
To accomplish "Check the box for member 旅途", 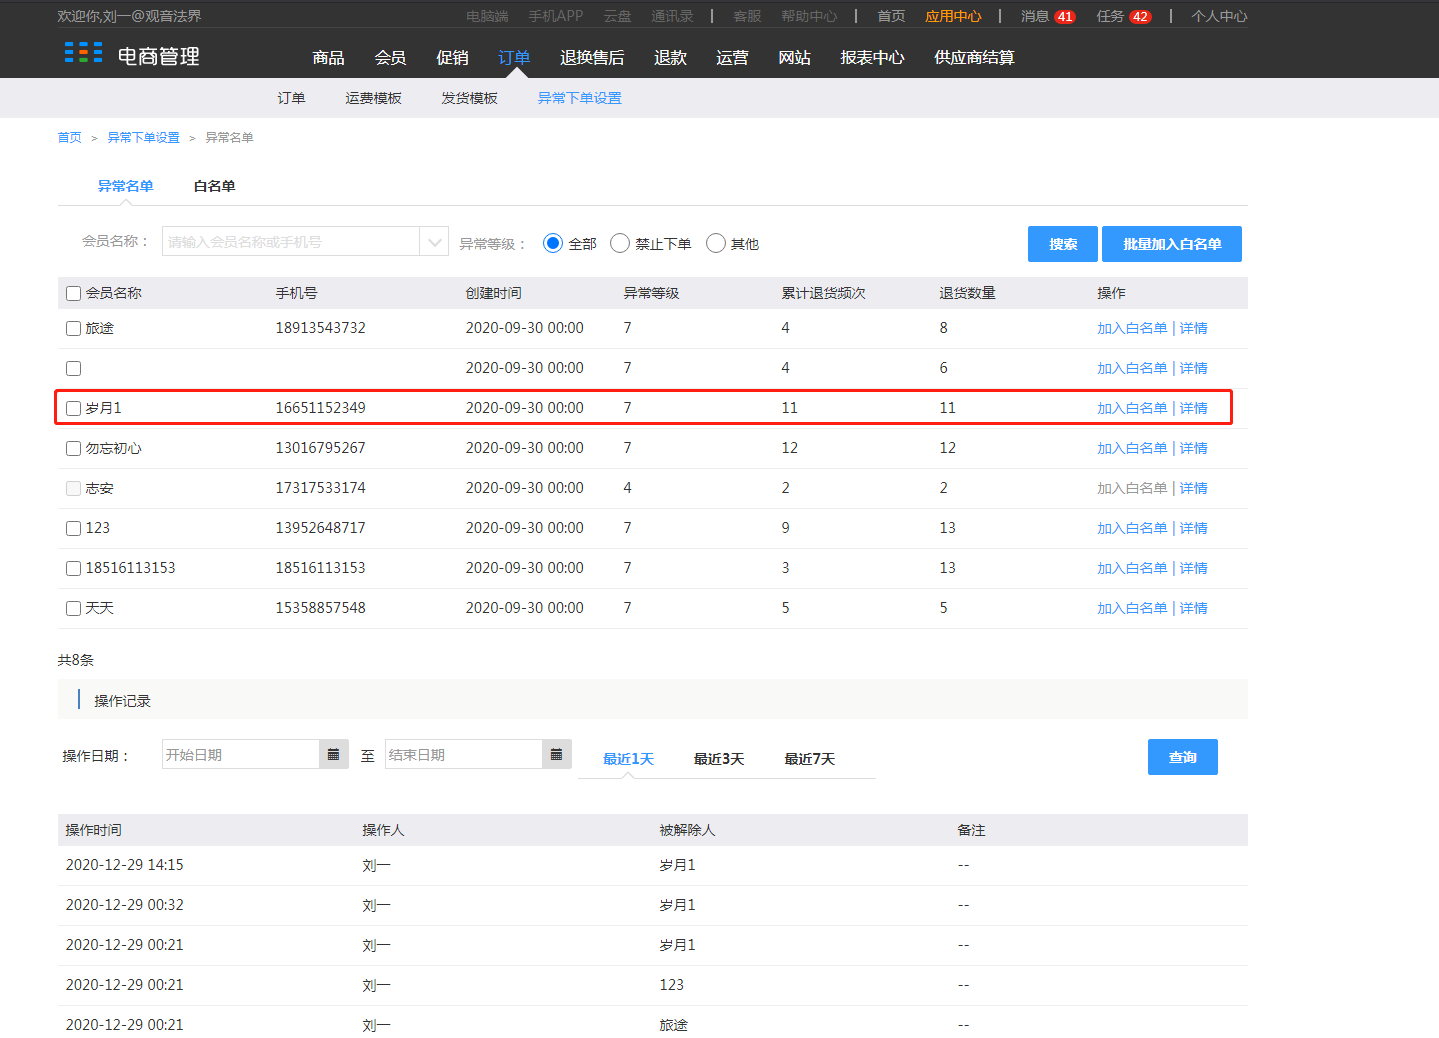I will coord(73,328).
